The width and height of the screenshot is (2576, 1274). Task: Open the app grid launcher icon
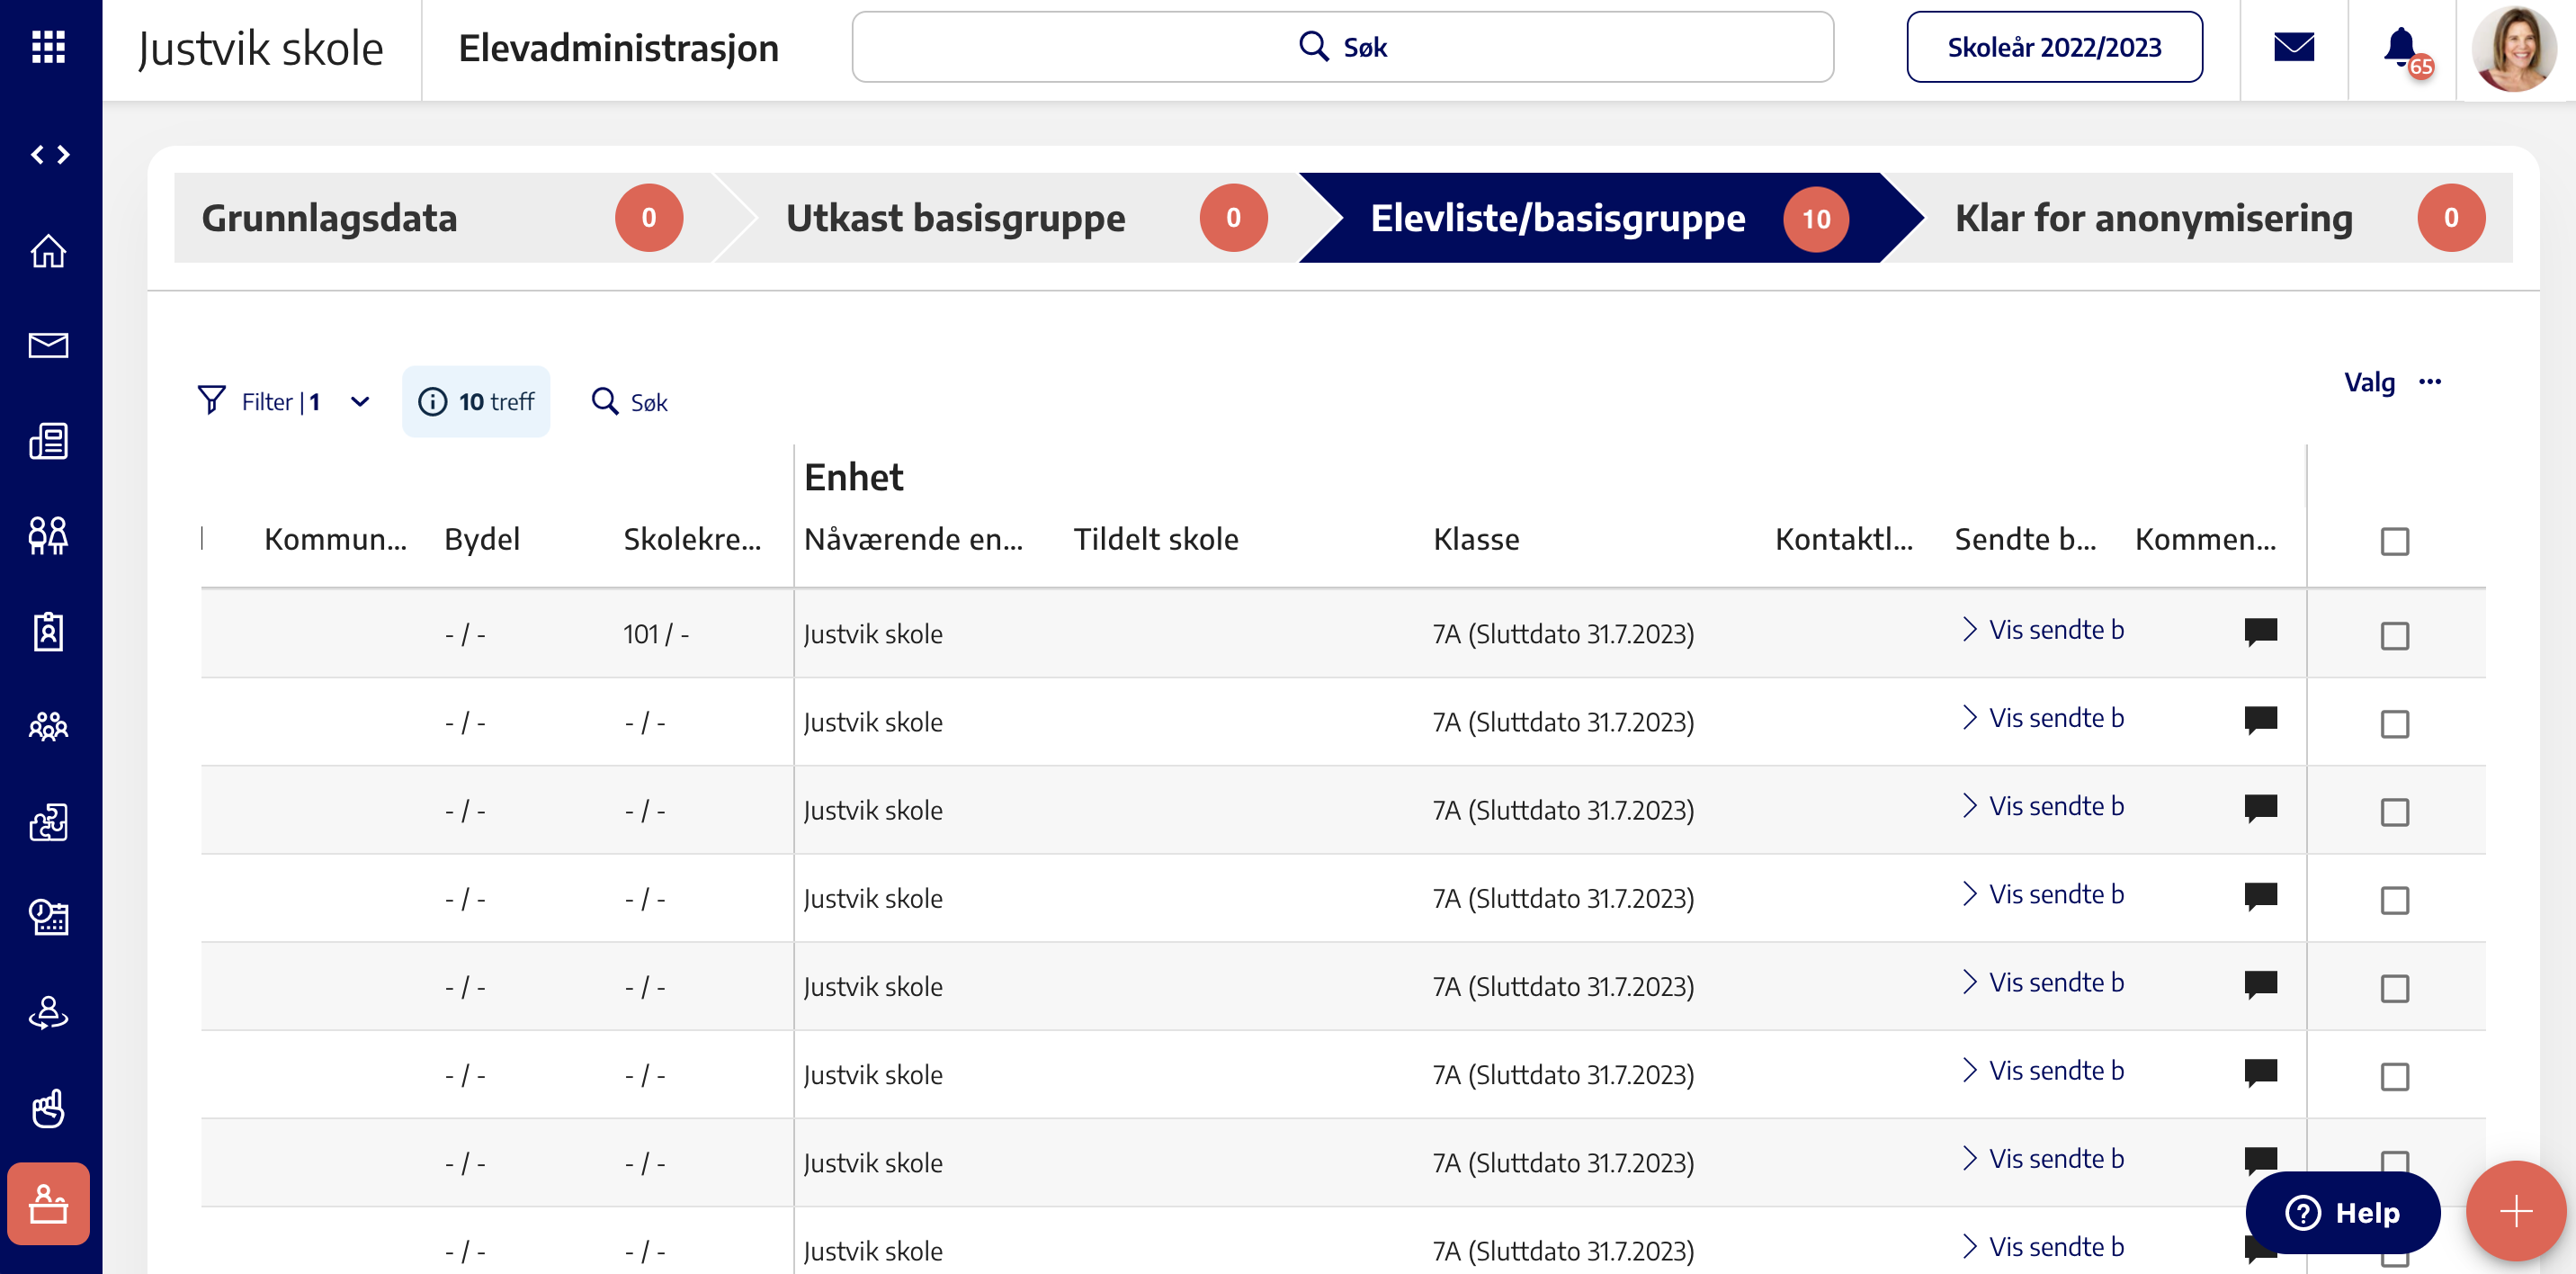pos(48,47)
